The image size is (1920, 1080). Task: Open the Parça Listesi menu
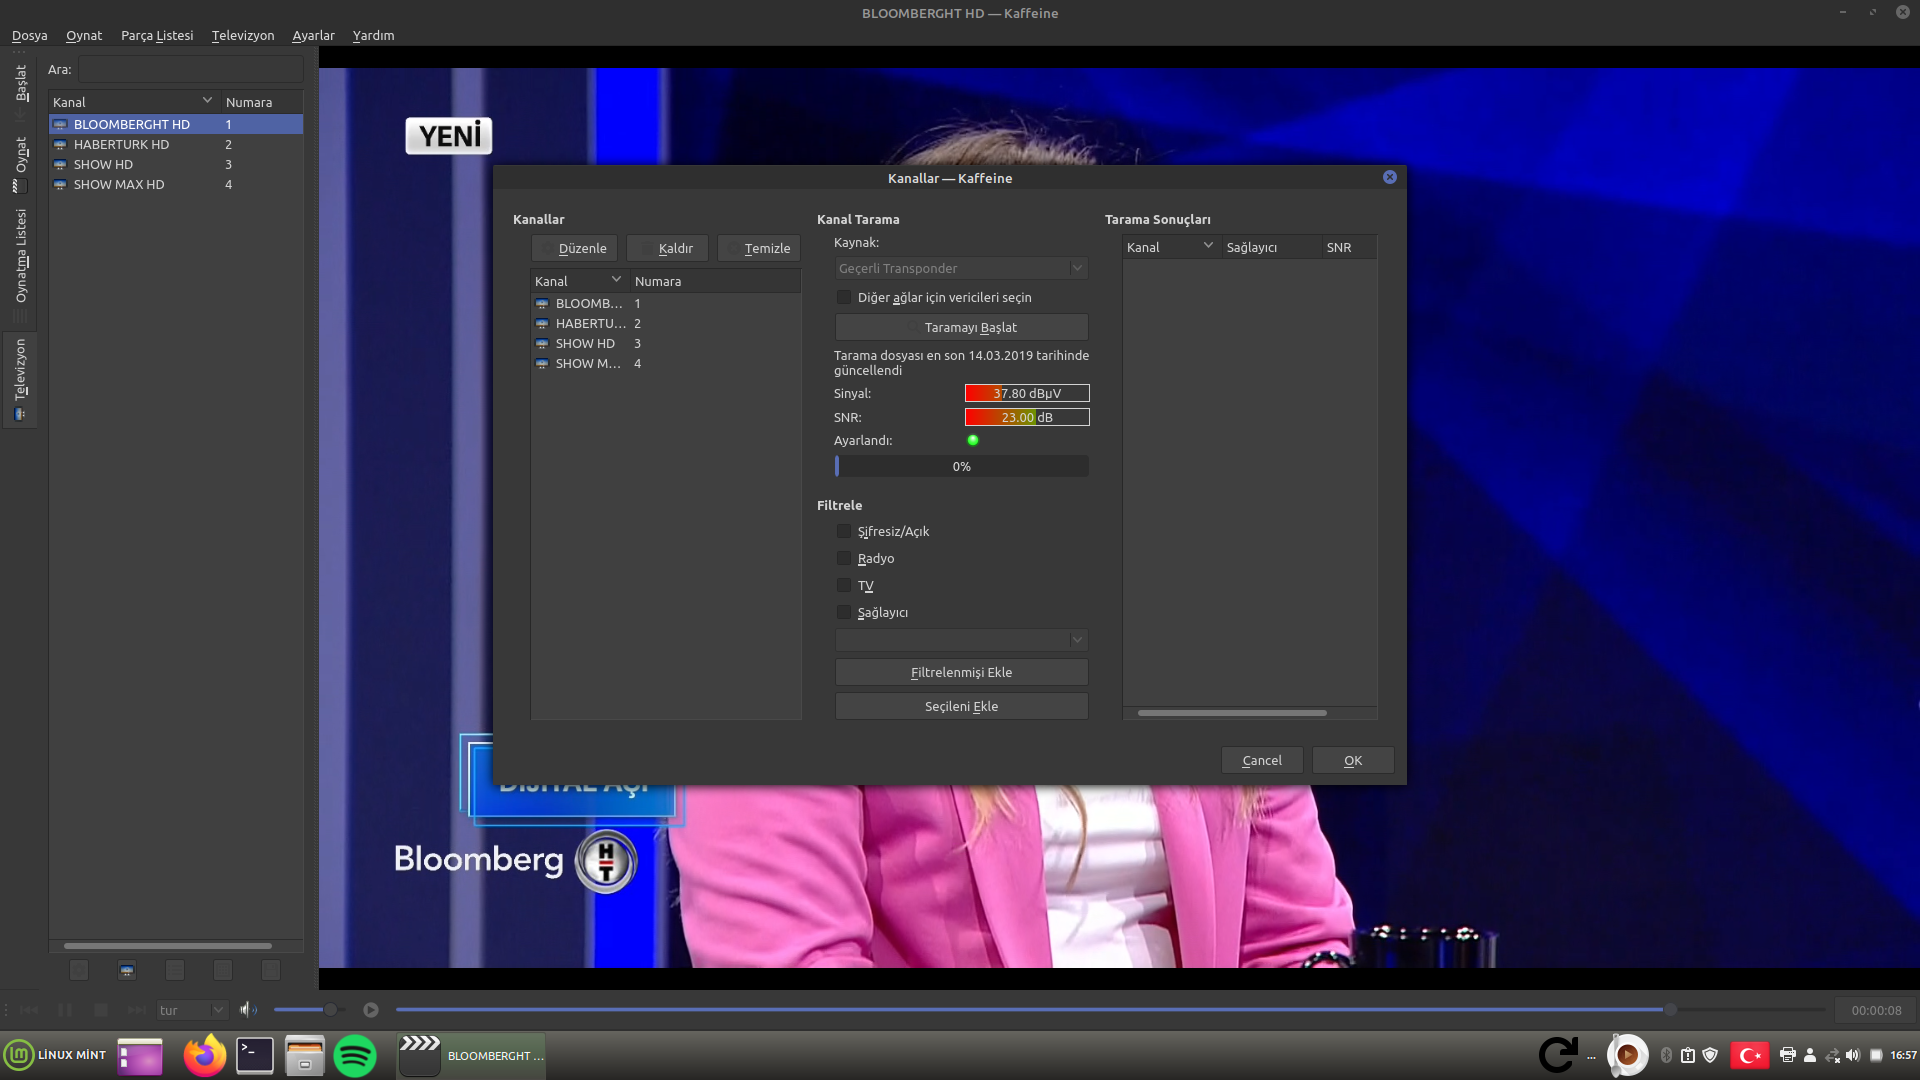pyautogui.click(x=157, y=35)
